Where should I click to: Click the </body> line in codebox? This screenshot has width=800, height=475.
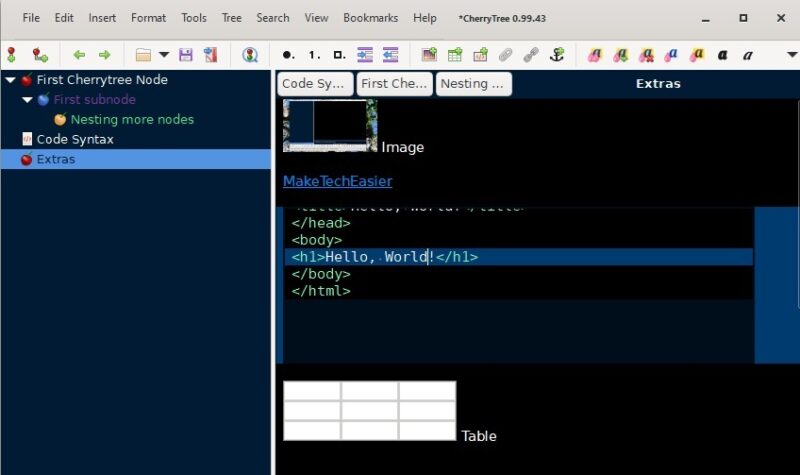321,274
